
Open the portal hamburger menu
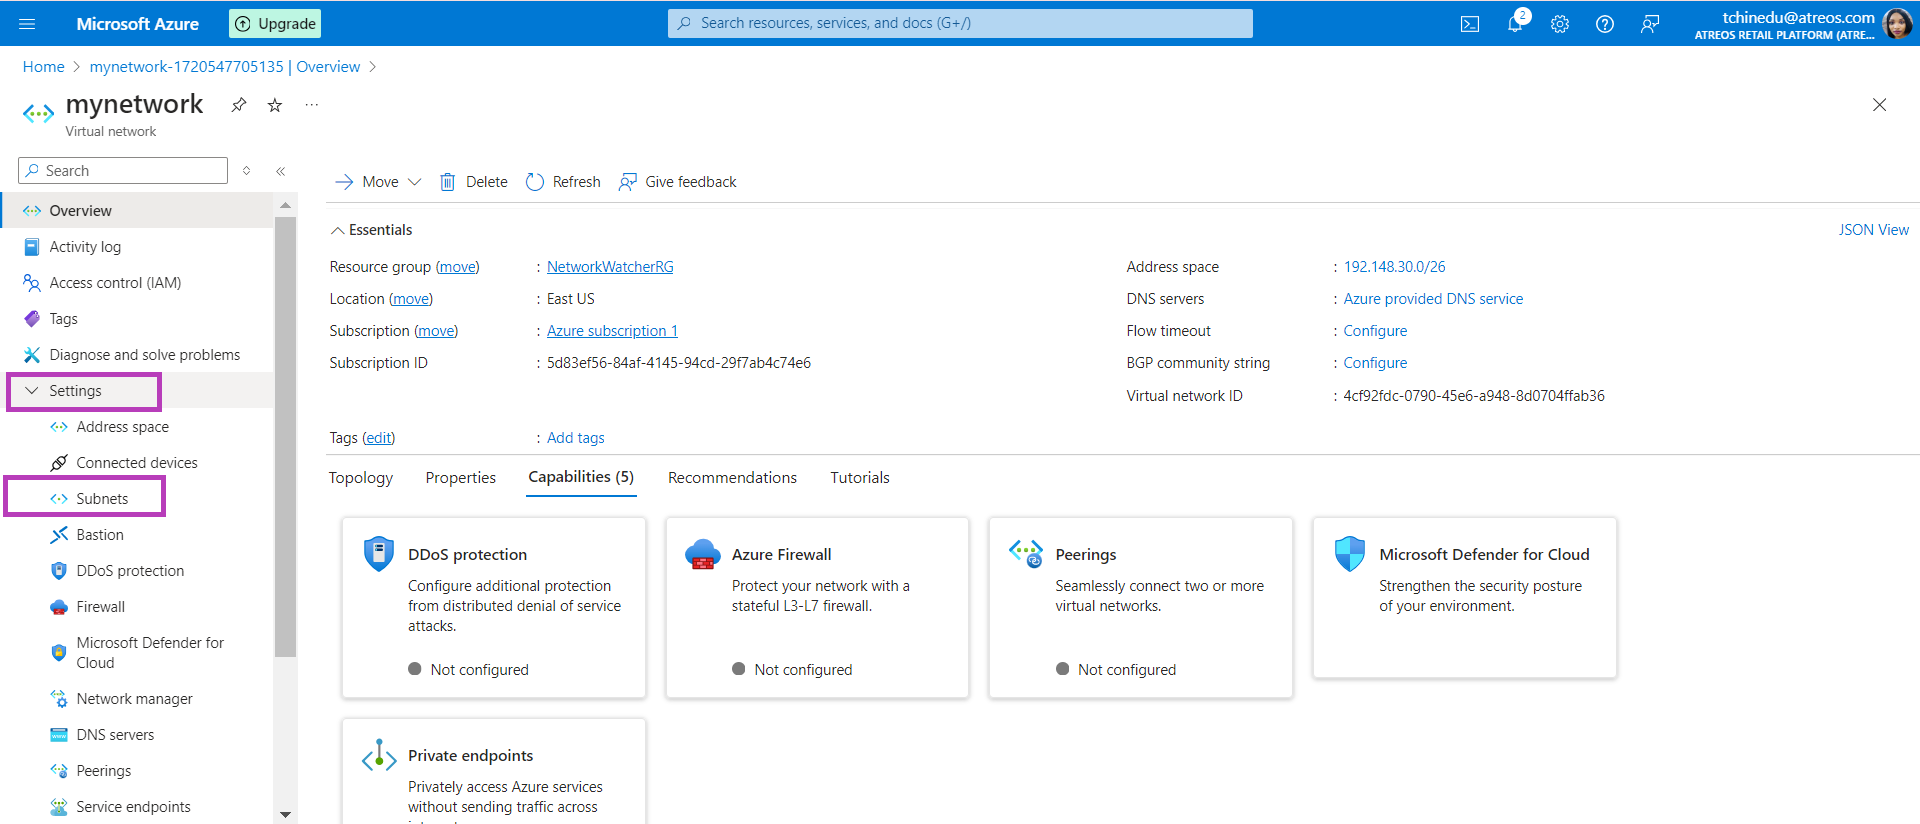[x=27, y=24]
